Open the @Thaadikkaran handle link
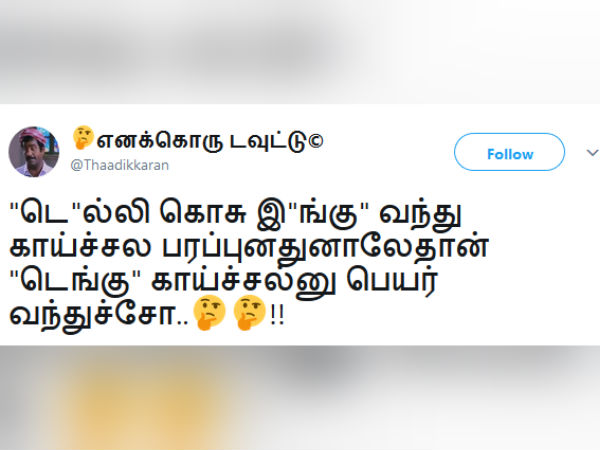The width and height of the screenshot is (600, 450). [x=119, y=165]
